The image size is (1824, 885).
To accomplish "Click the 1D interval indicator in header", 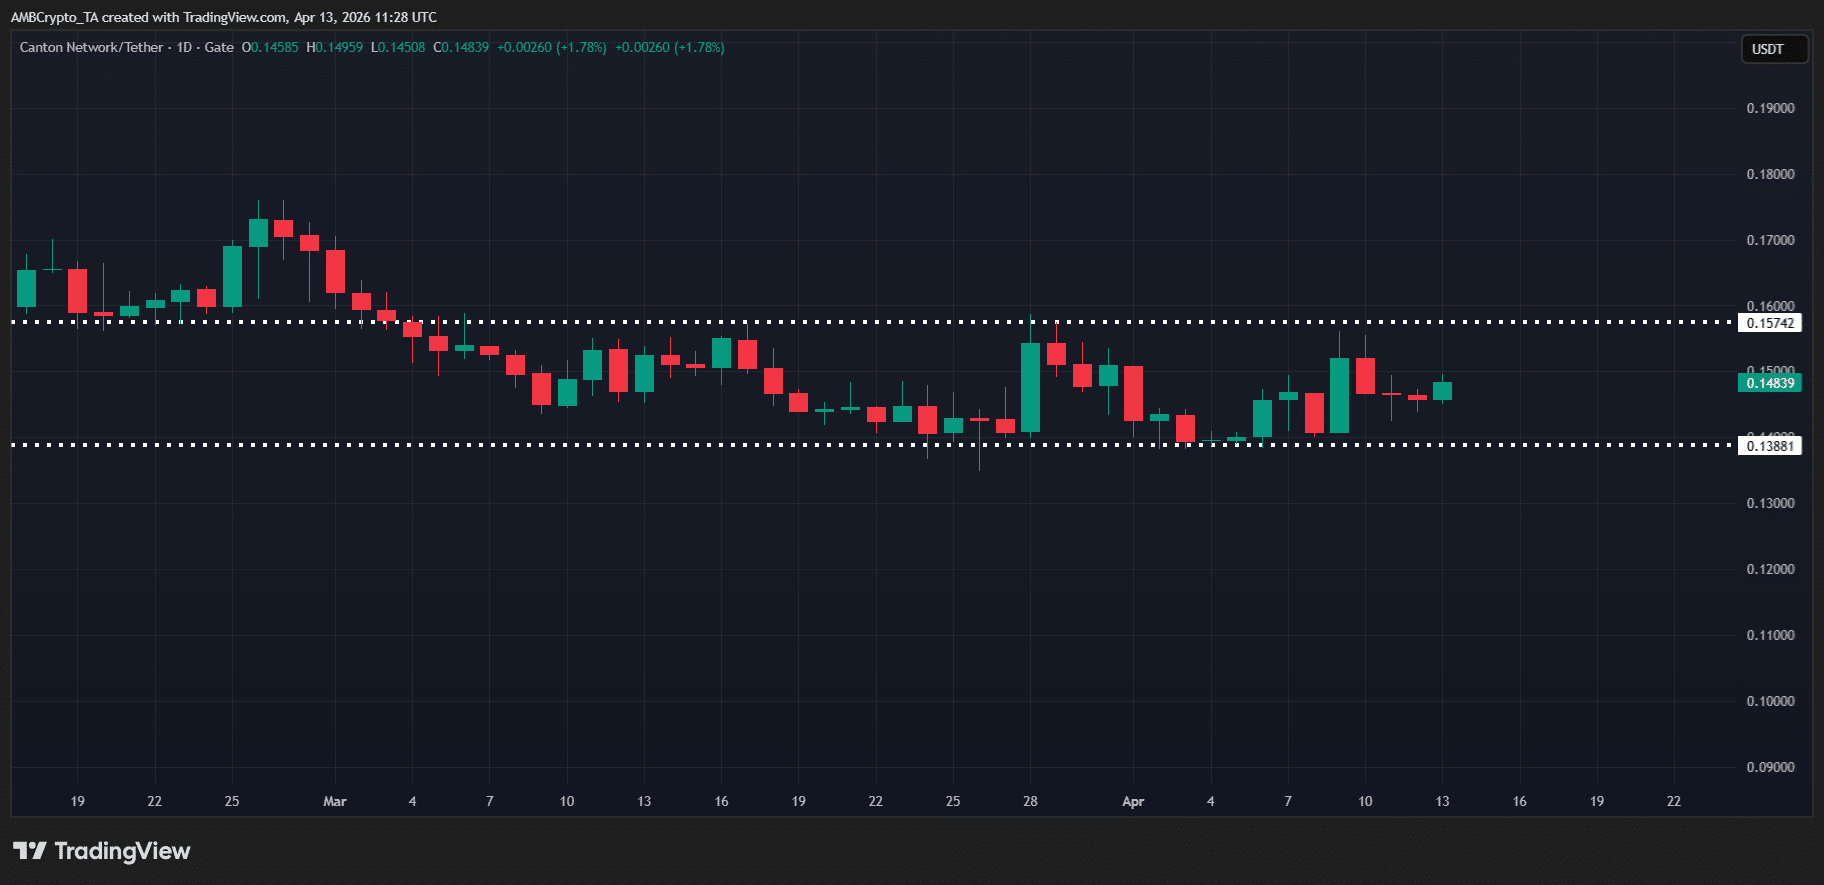I will 184,47.
